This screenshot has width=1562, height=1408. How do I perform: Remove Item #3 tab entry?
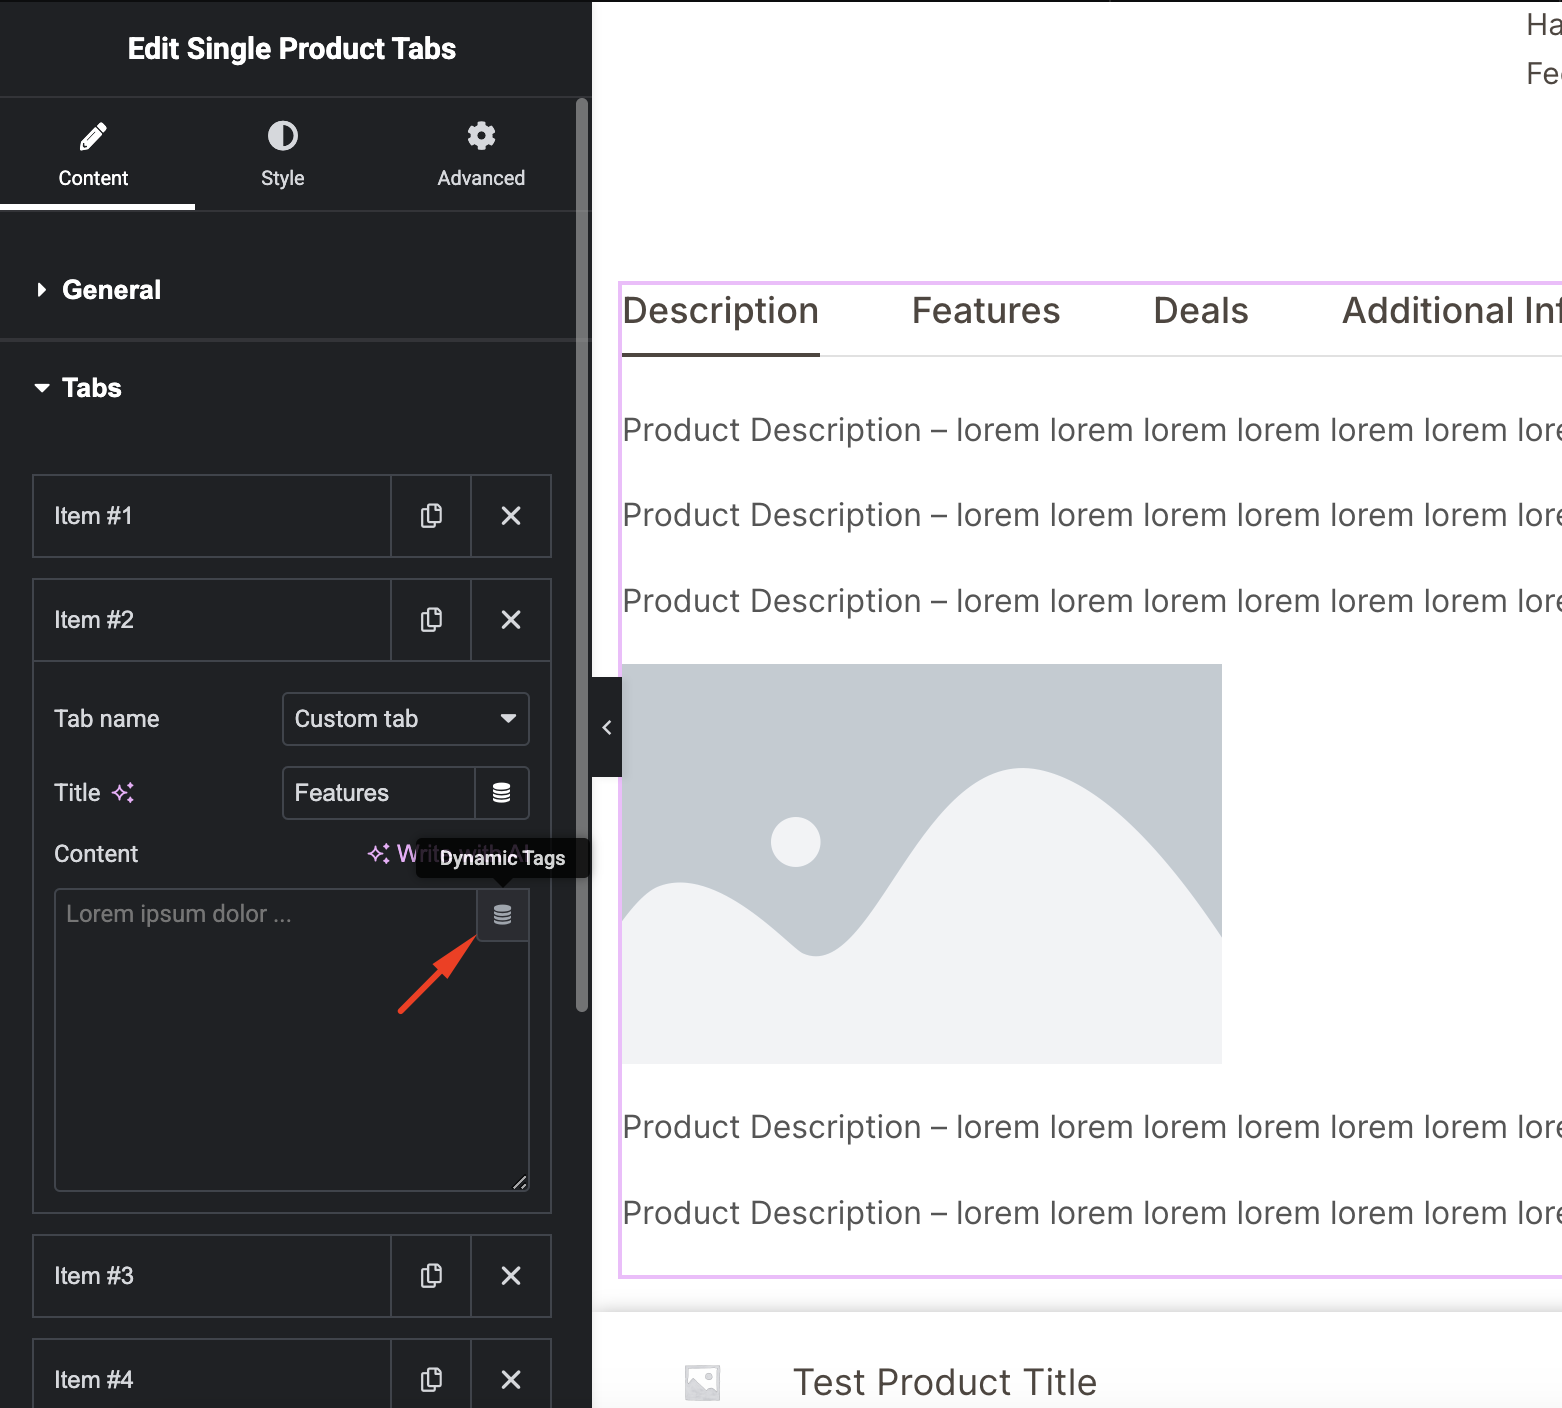511,1276
